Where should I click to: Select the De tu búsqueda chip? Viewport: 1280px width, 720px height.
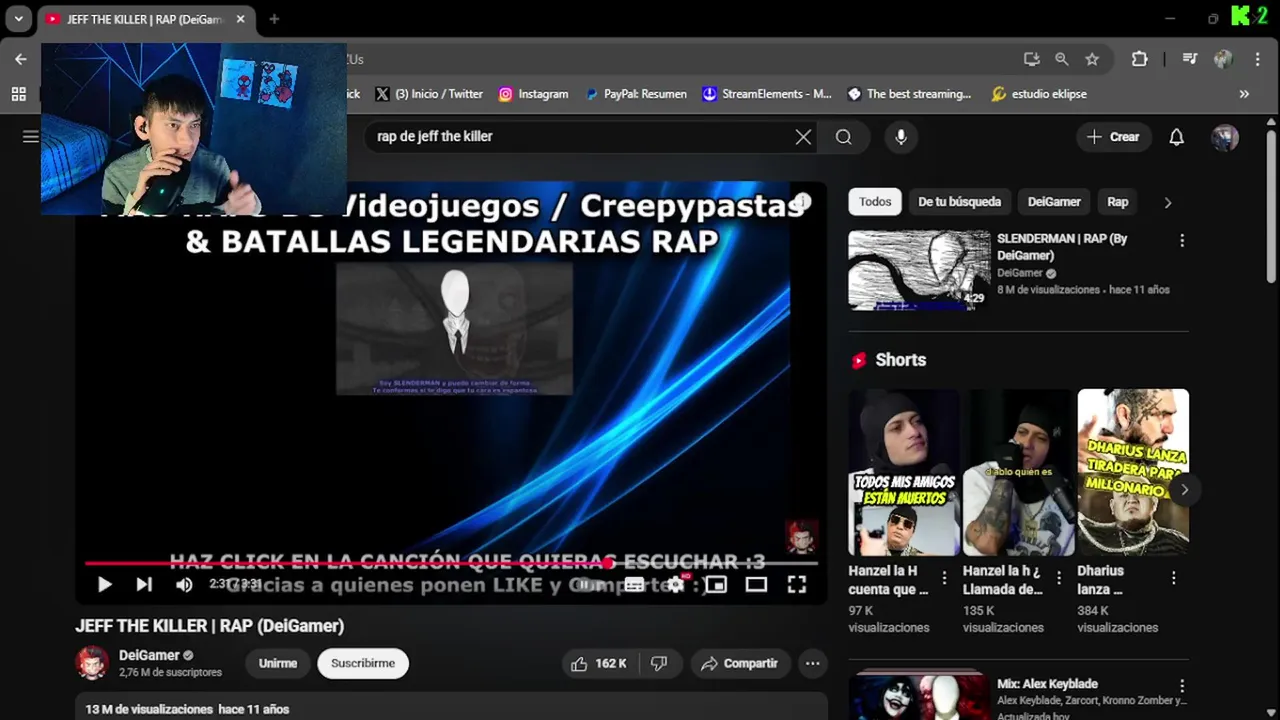coord(959,202)
